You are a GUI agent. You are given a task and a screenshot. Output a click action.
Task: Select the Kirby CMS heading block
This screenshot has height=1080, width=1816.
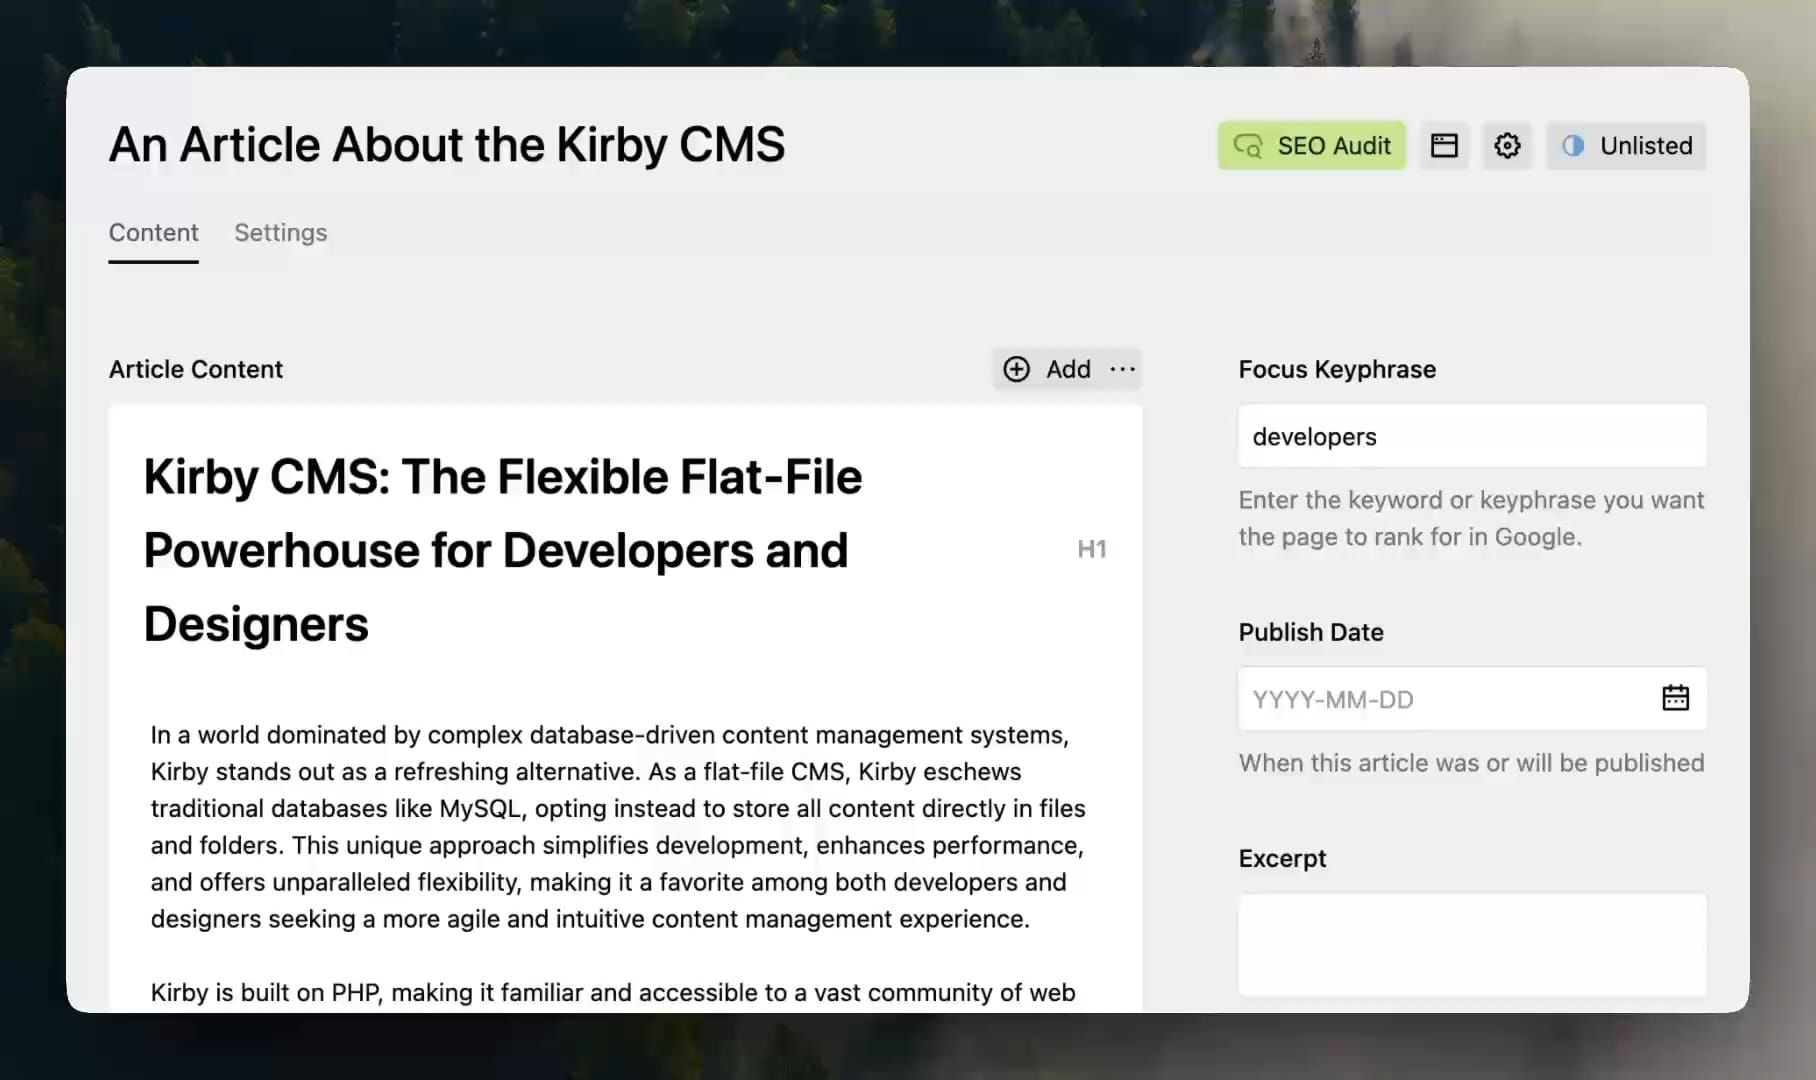[502, 550]
